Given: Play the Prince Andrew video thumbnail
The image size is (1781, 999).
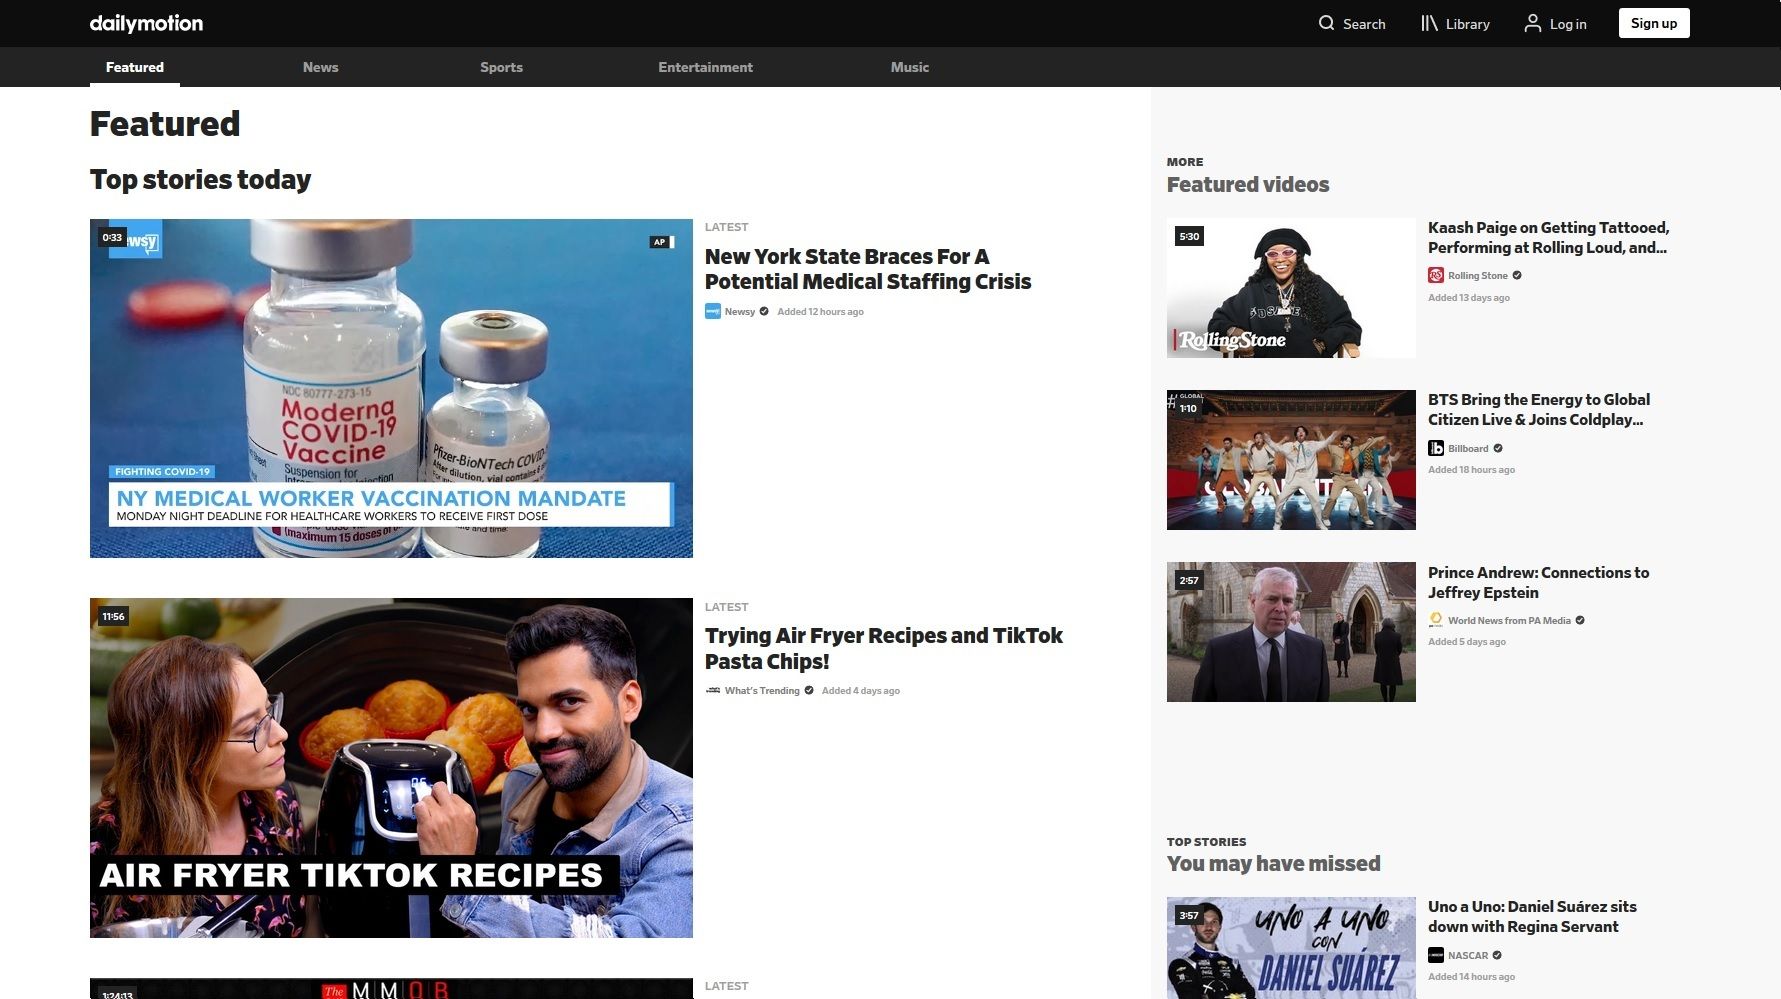Looking at the screenshot, I should click(1291, 632).
